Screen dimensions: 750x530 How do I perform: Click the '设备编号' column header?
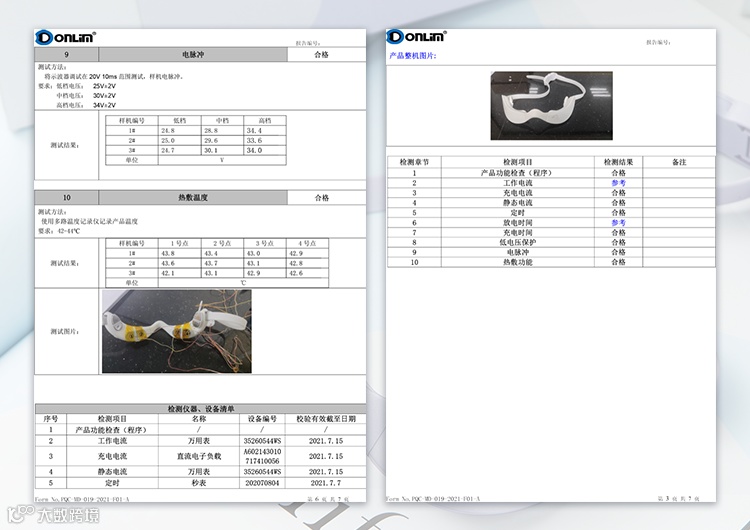262,419
